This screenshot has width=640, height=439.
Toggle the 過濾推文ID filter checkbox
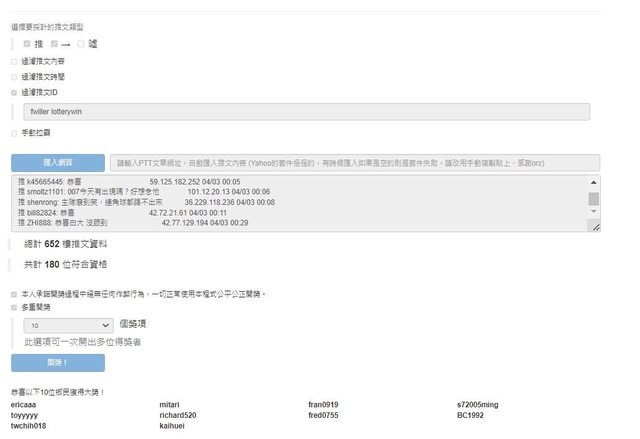pyautogui.click(x=14, y=92)
